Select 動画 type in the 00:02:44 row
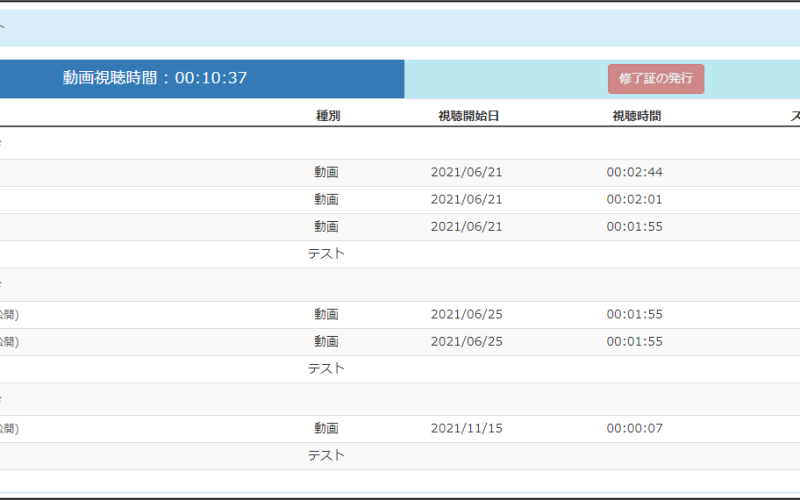This screenshot has height=500, width=800. (x=326, y=172)
